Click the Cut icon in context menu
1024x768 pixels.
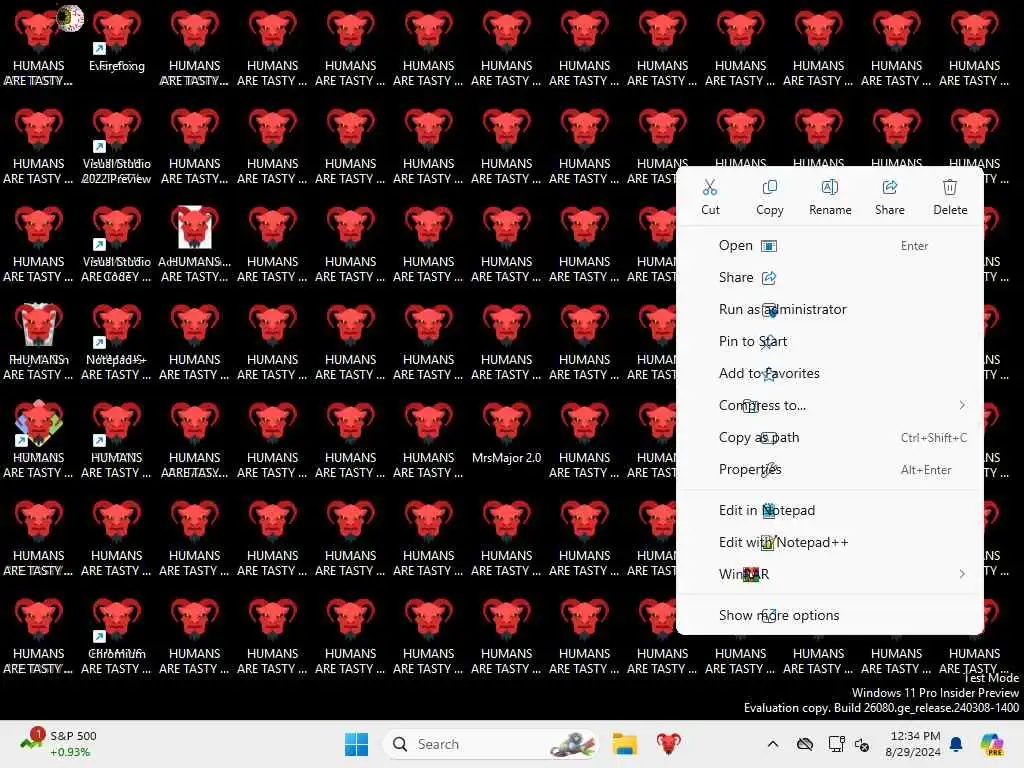pos(710,188)
